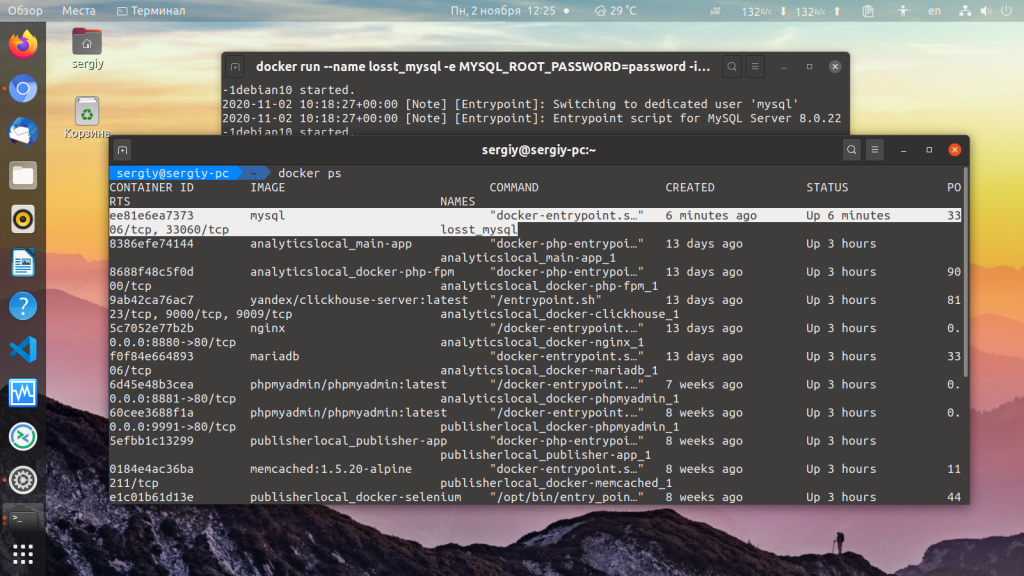Open the Обзор activities overview
Viewport: 1024px width, 576px height.
click(25, 10)
